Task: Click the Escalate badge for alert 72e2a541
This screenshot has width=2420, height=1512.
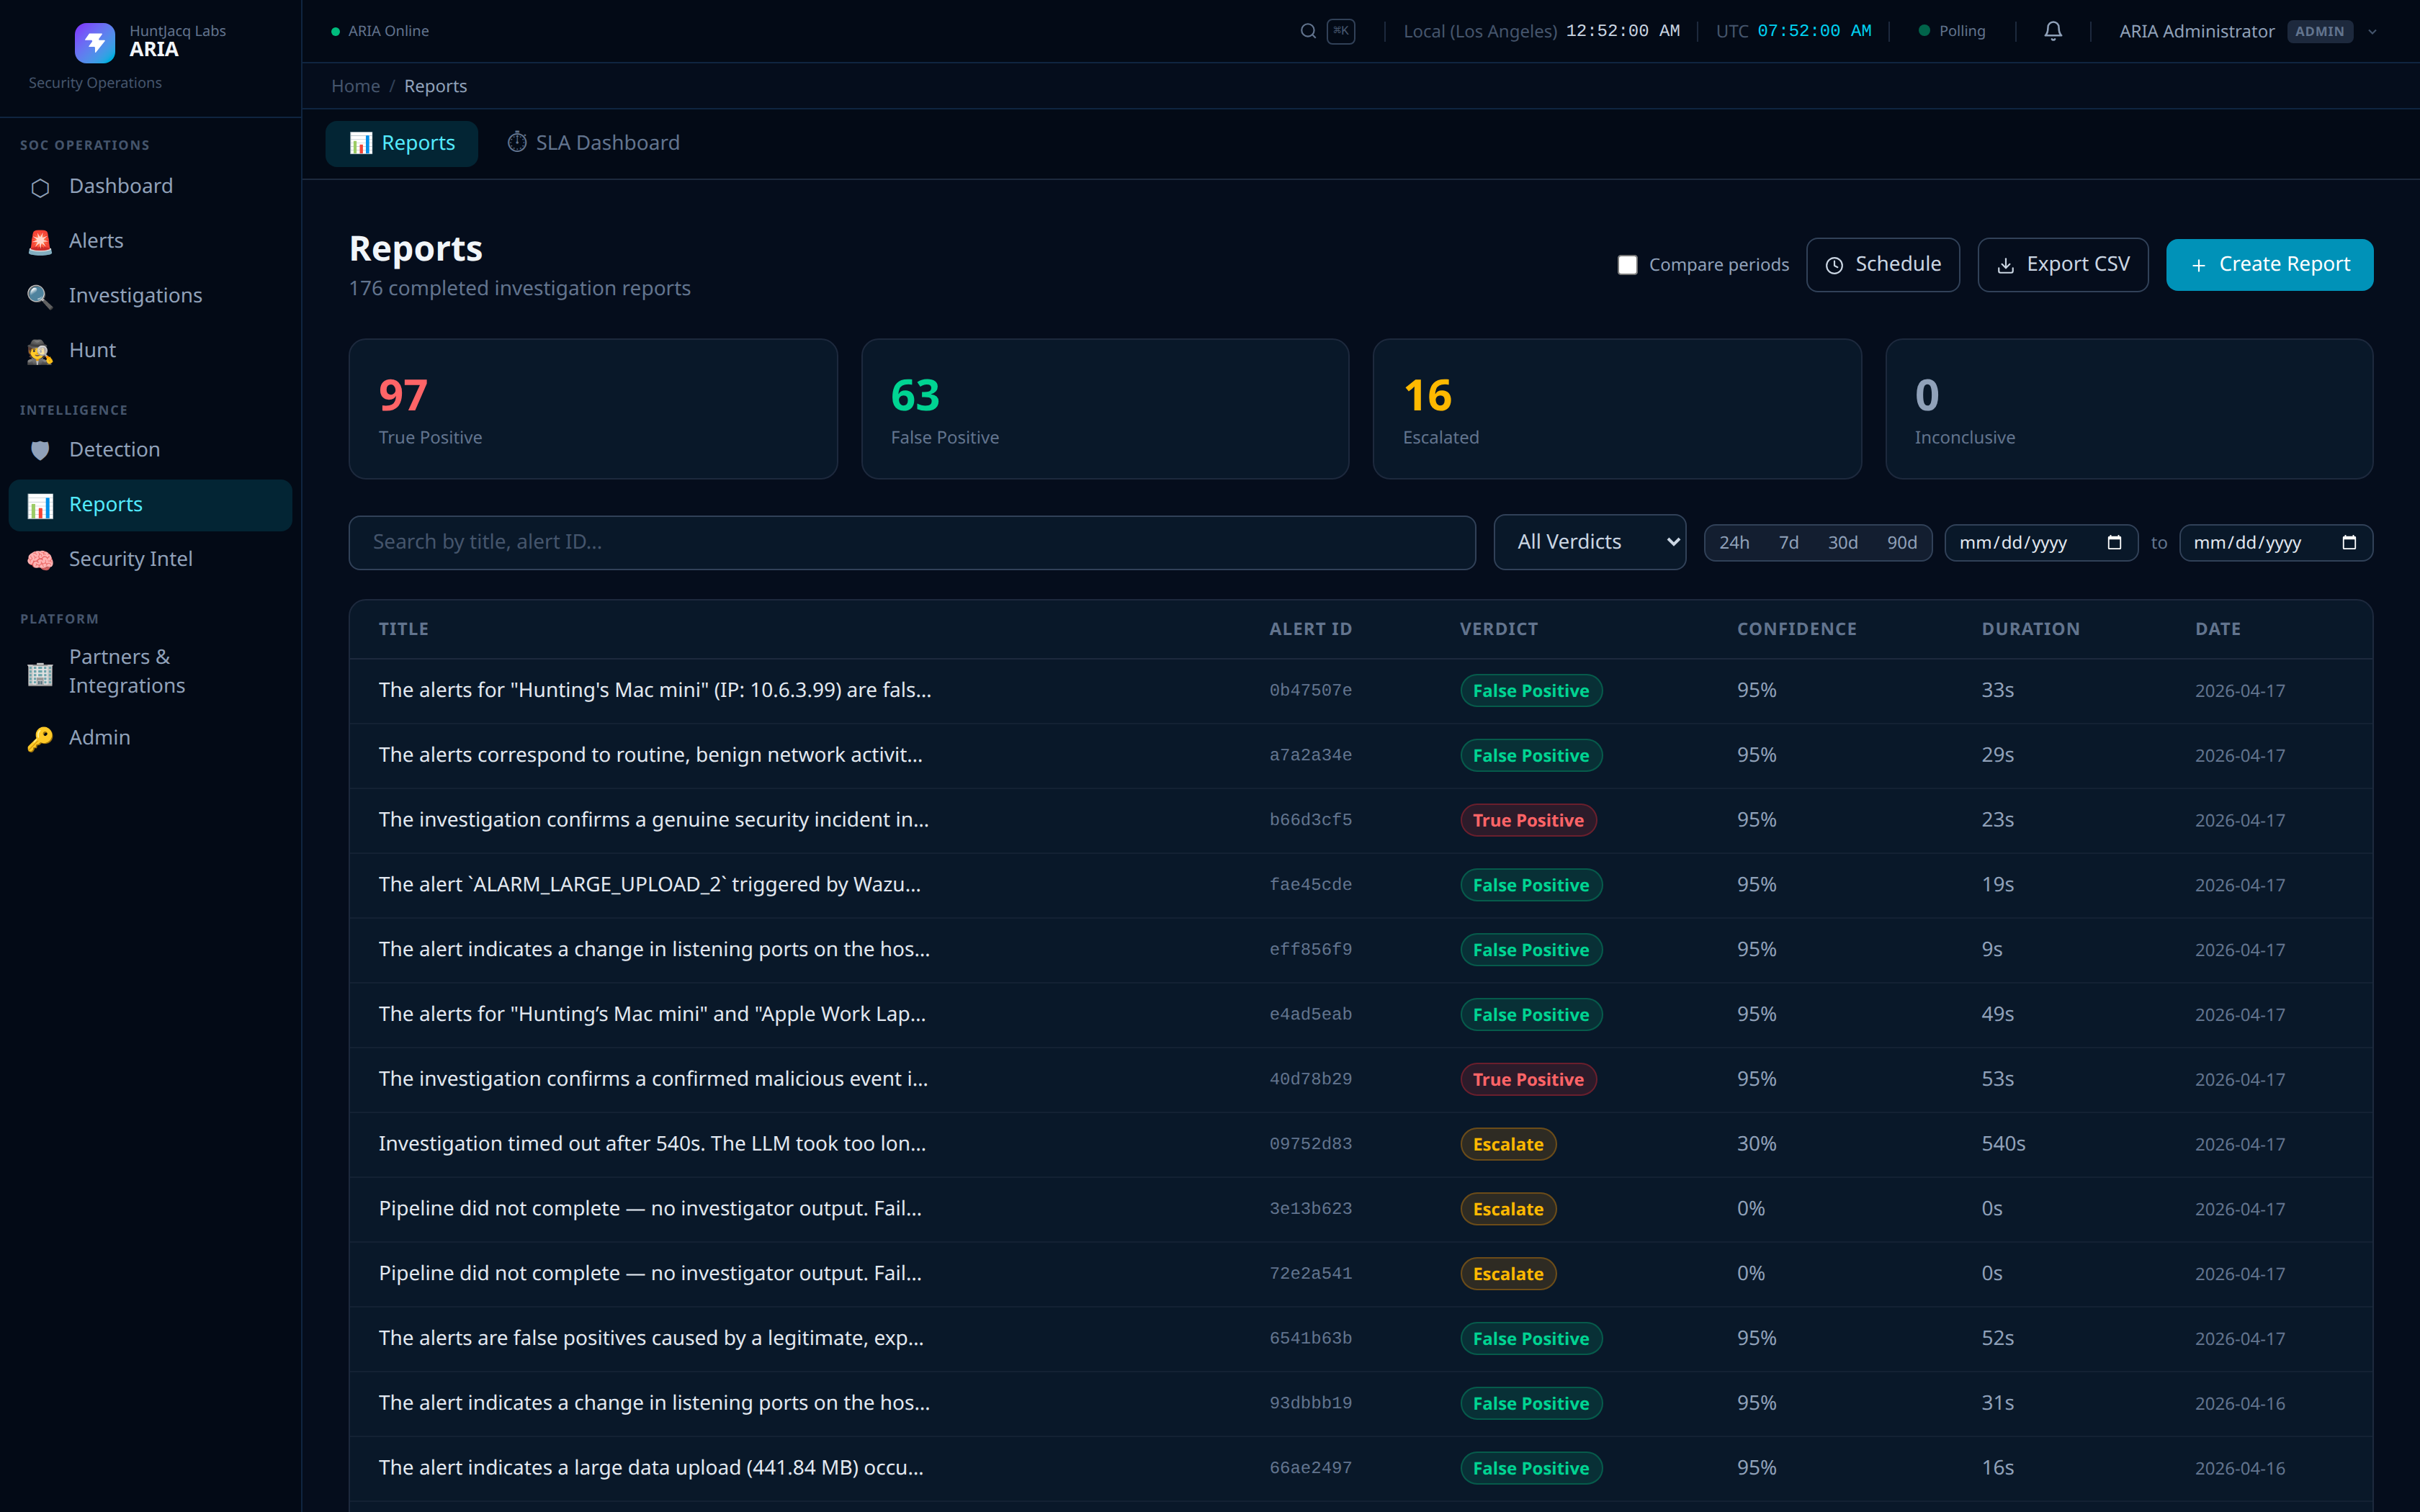Action: (1508, 1274)
